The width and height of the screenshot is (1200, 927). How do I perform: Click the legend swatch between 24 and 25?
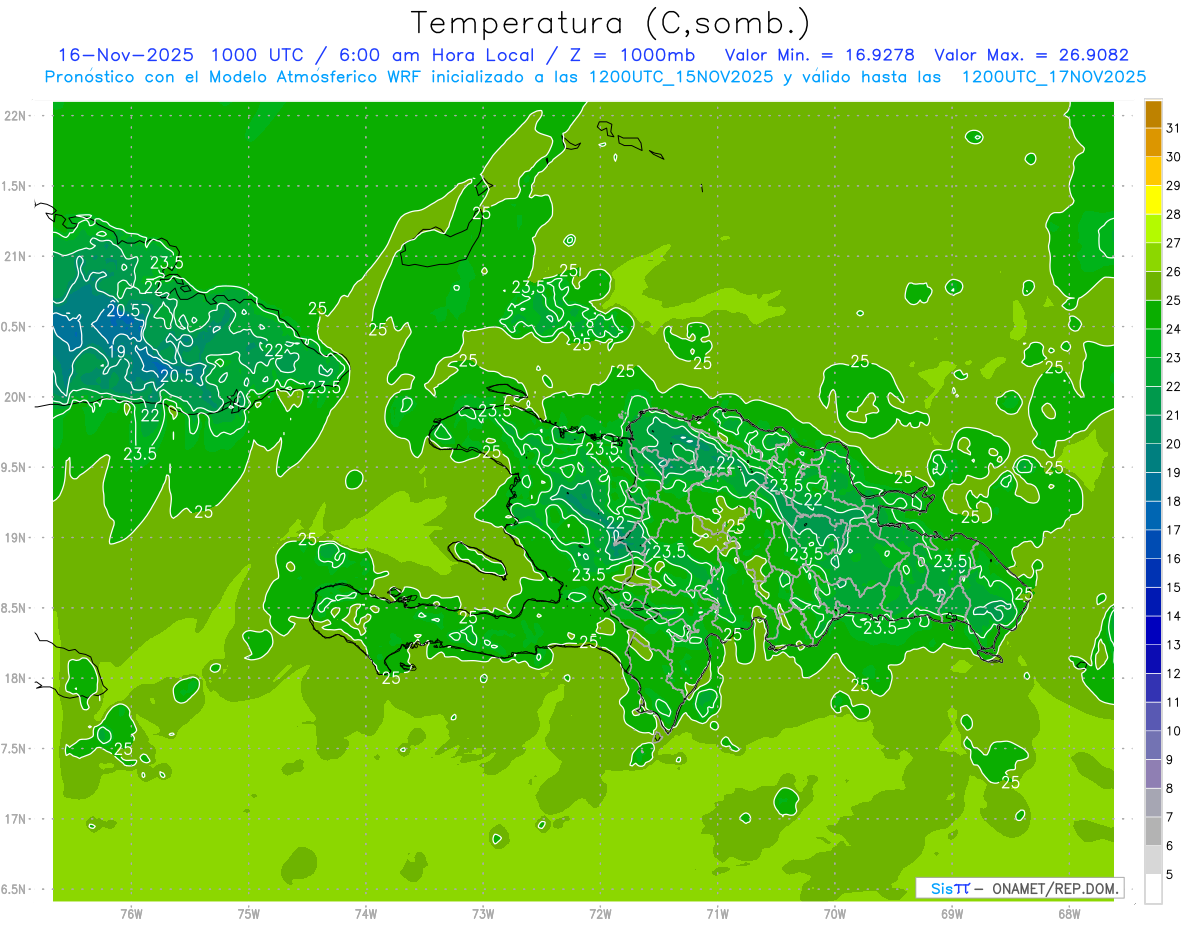point(1153,315)
